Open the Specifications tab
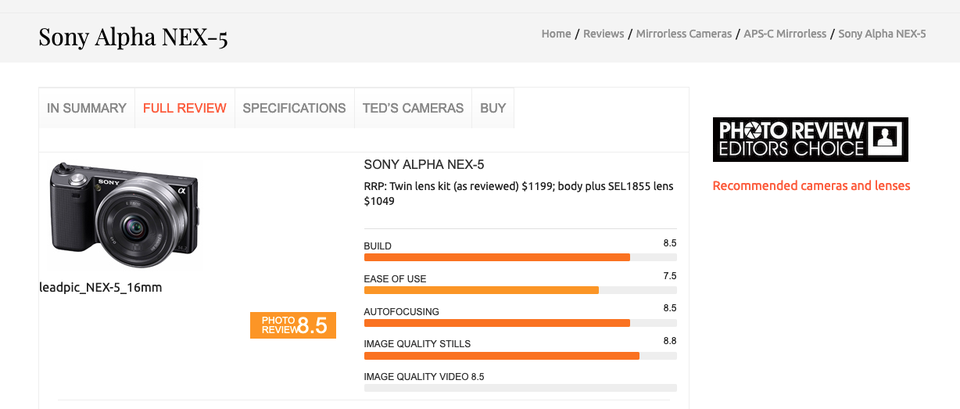The width and height of the screenshot is (960, 409). (x=294, y=108)
